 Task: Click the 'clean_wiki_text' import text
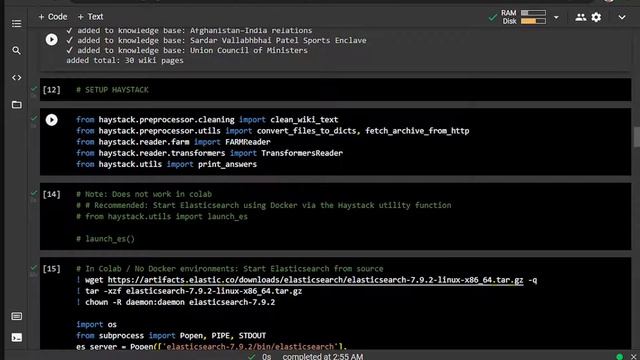click(x=304, y=120)
